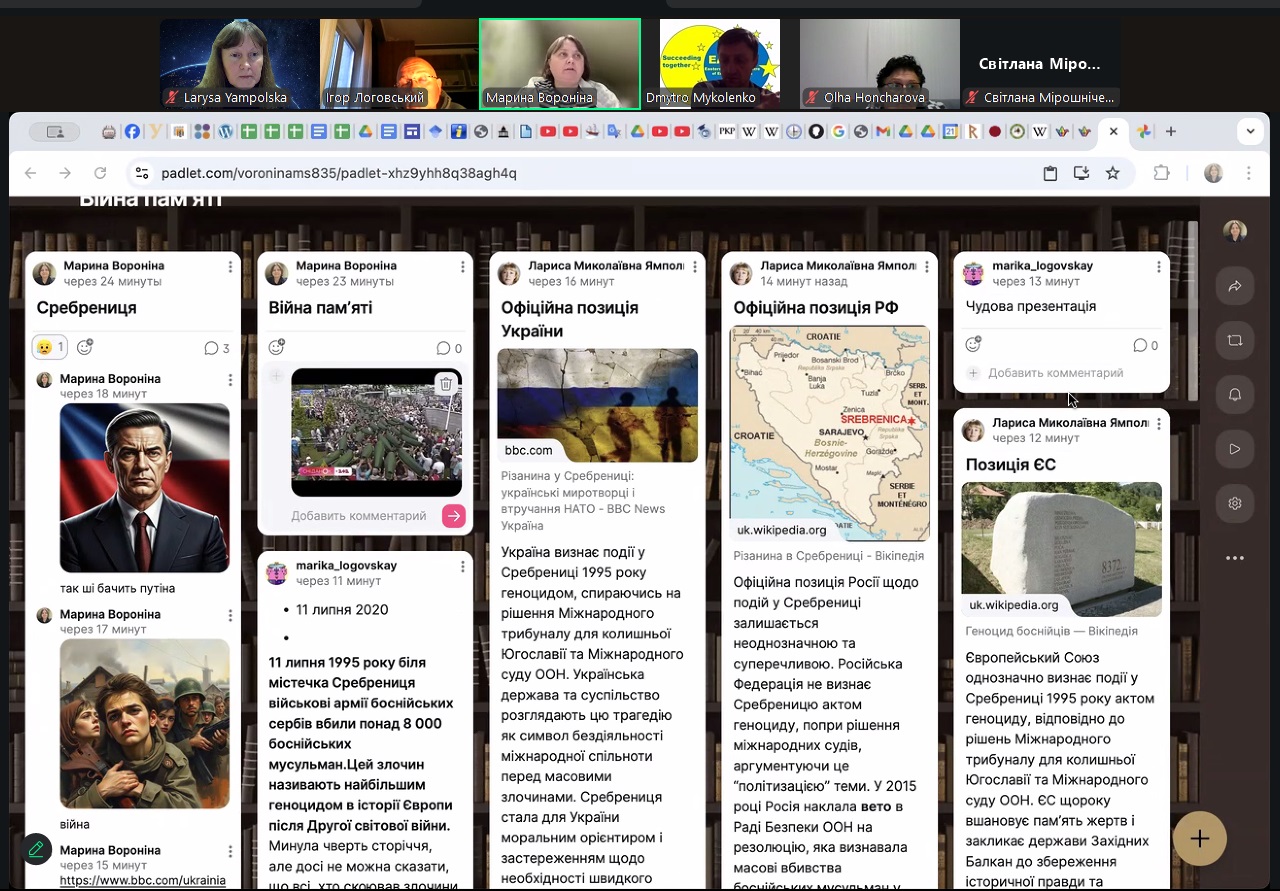This screenshot has height=891, width=1280.
Task: Bookmark this page with the star icon
Action: click(1112, 173)
